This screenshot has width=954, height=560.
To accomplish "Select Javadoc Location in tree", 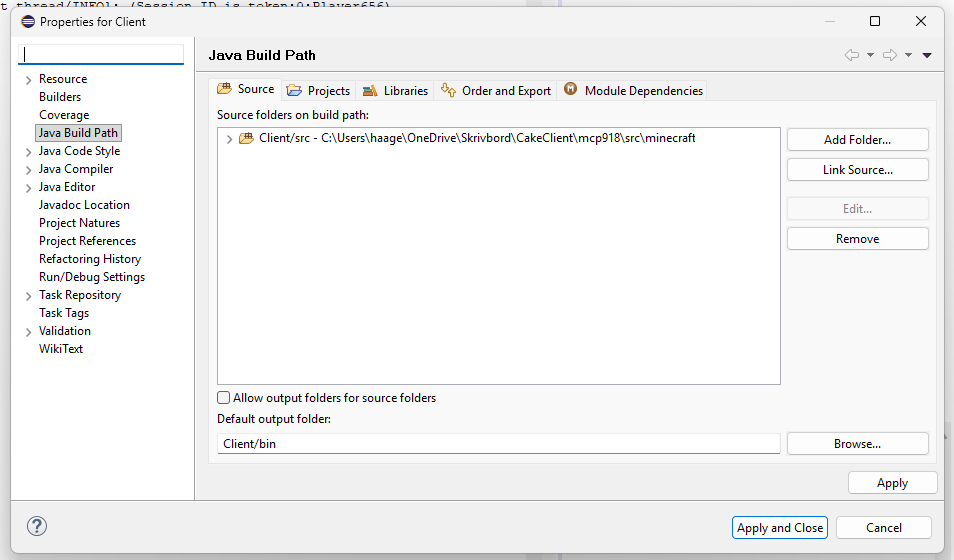I will click(84, 205).
